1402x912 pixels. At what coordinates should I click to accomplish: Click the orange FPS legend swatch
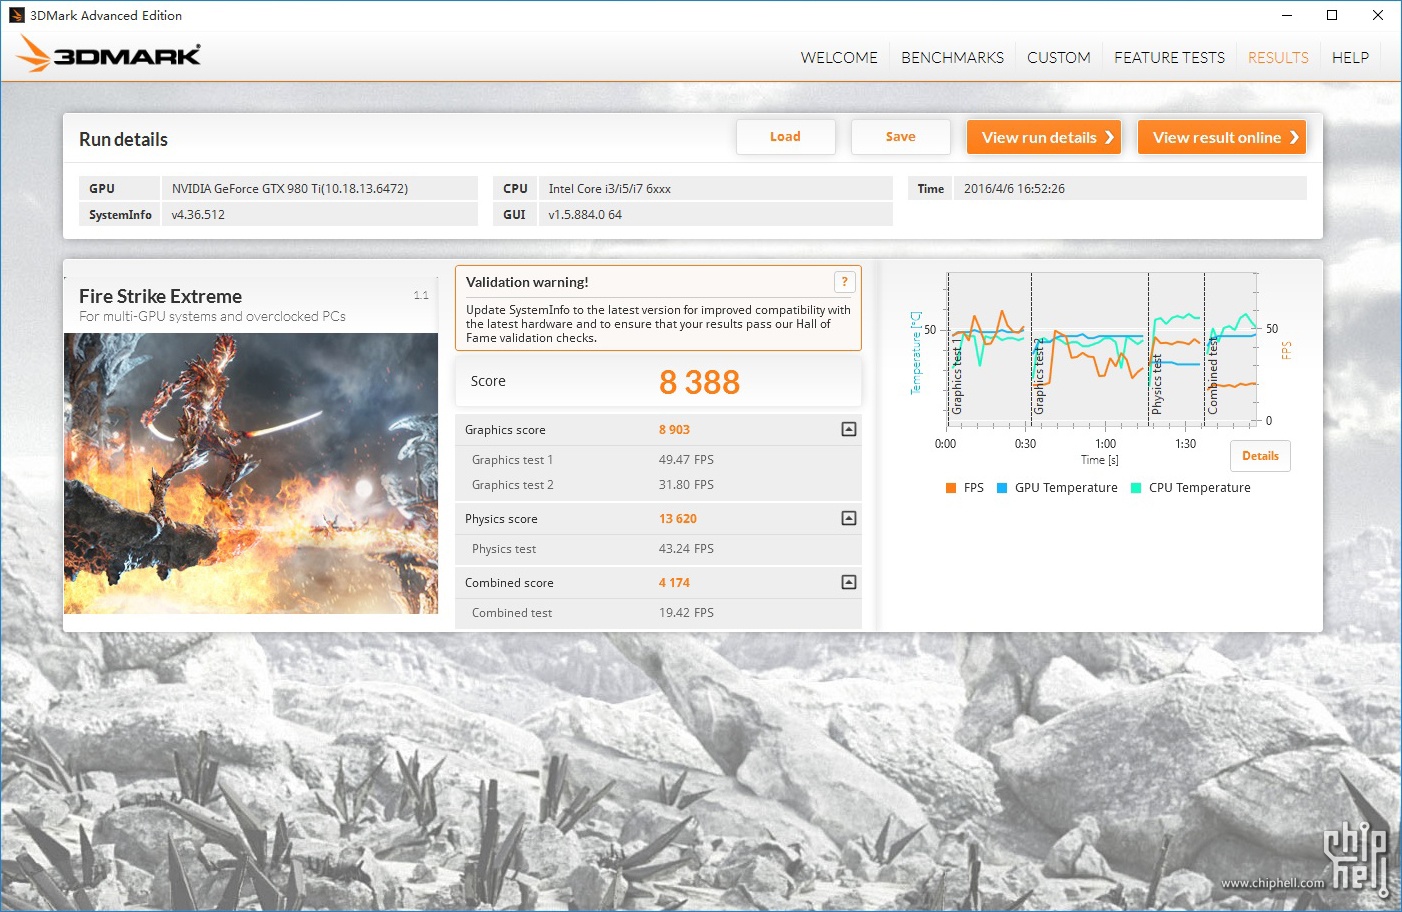[951, 488]
